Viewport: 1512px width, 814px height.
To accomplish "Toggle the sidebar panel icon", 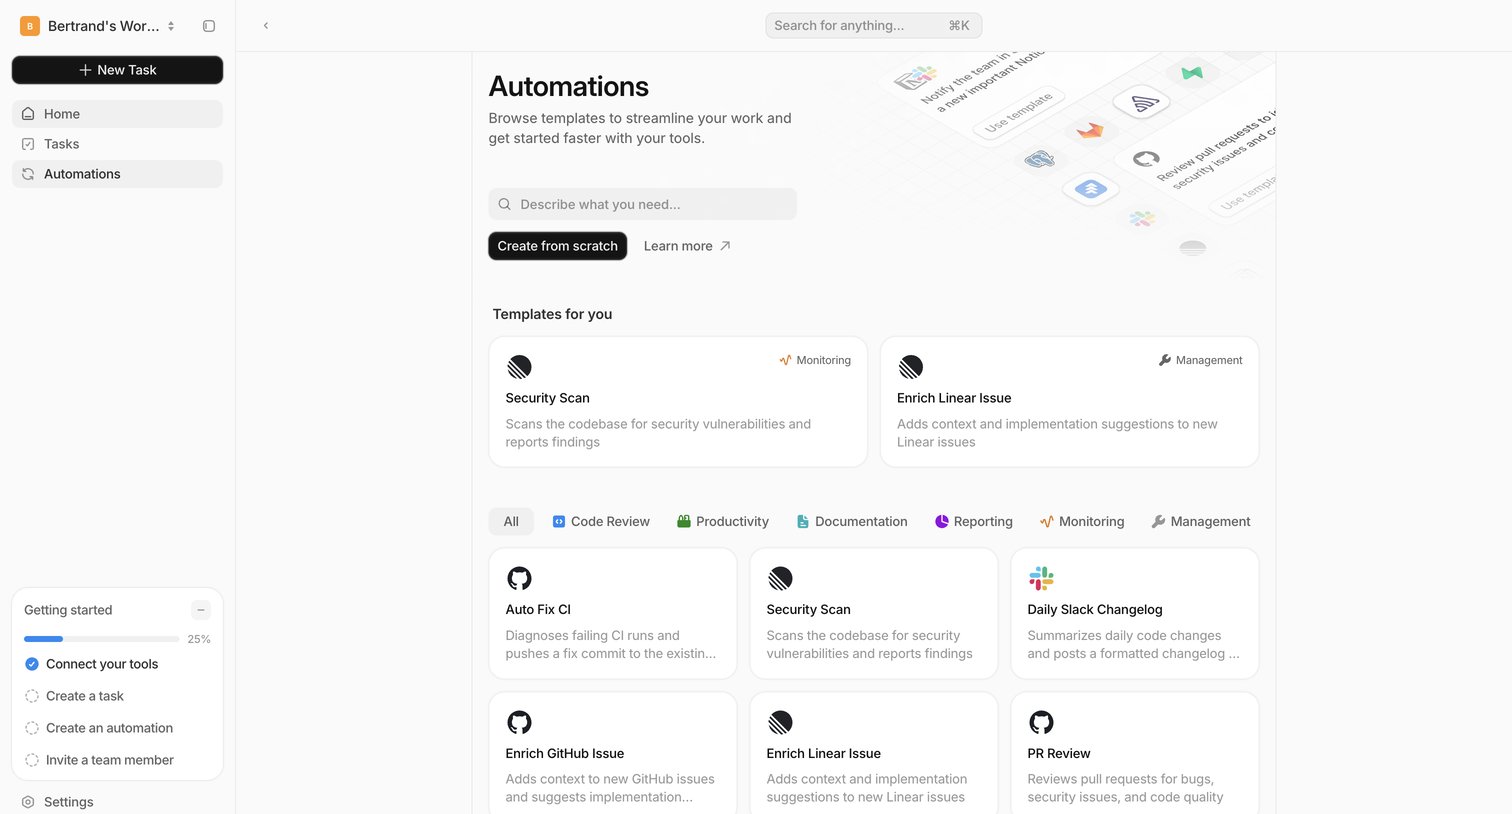I will (x=209, y=26).
